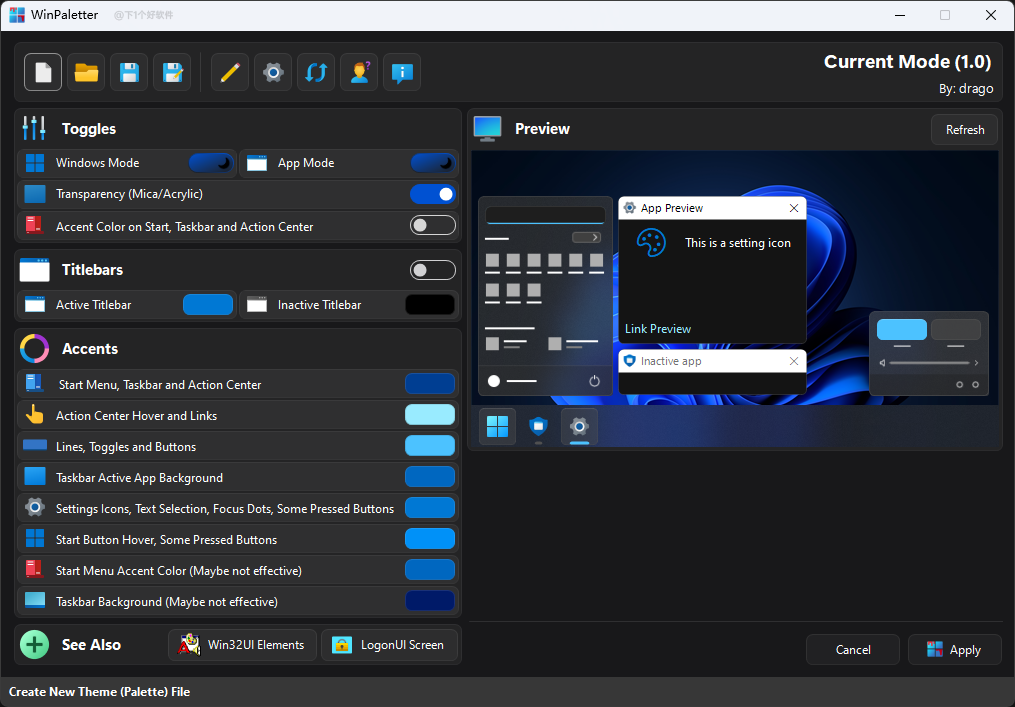Turn on the Titlebars toggle

pyautogui.click(x=432, y=270)
